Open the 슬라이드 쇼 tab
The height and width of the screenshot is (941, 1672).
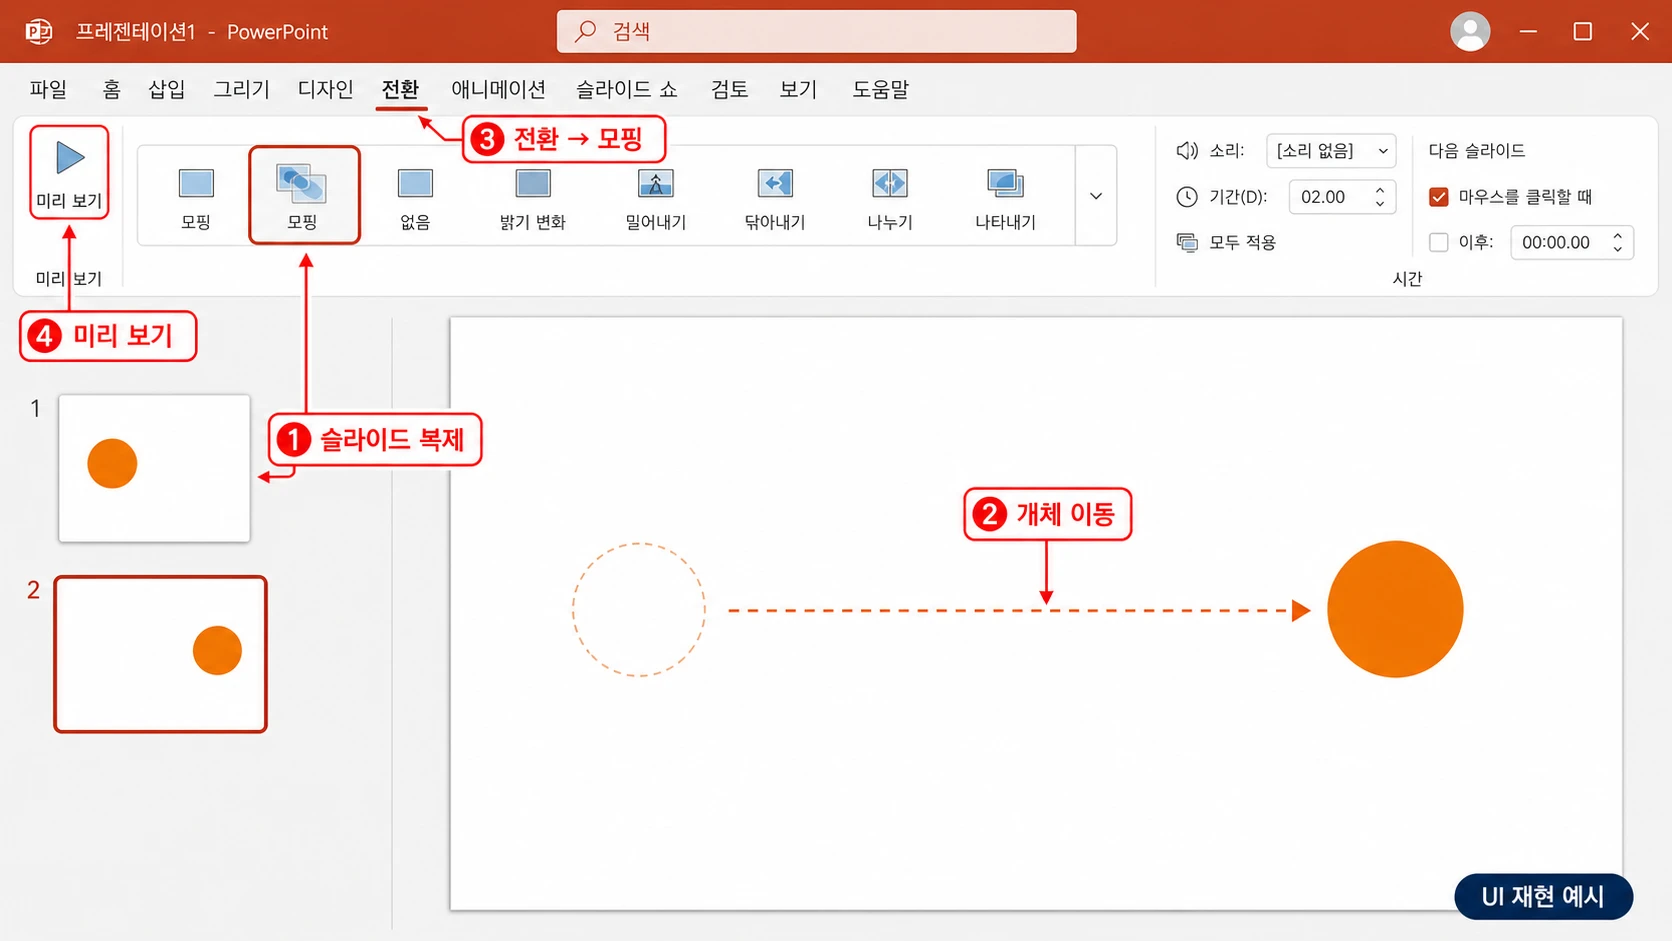[627, 89]
